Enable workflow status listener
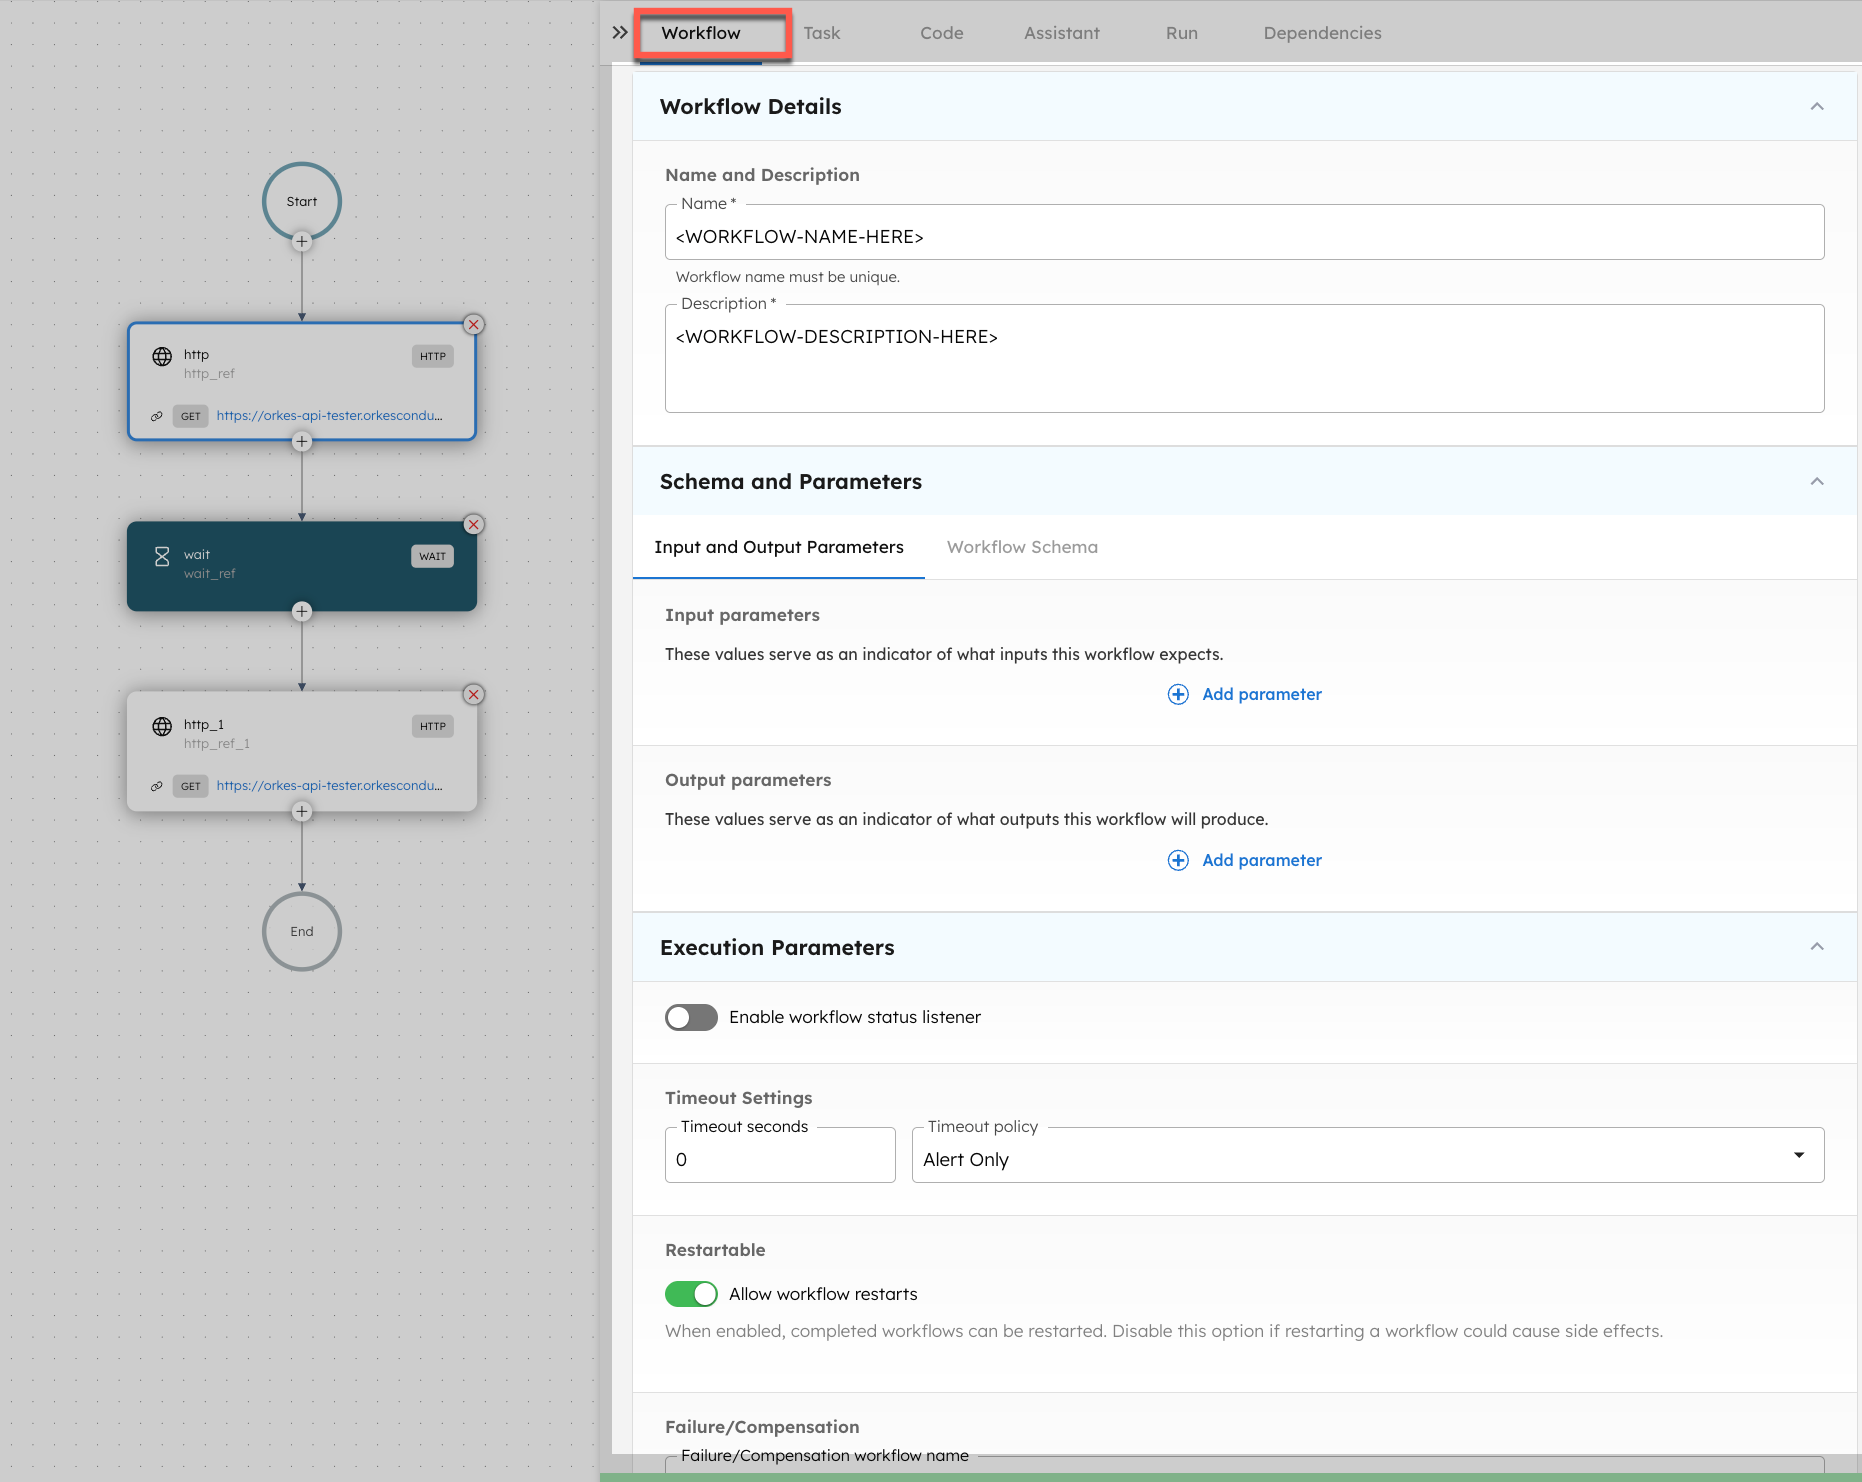Screen dimensions: 1862x1482 (x=690, y=1017)
